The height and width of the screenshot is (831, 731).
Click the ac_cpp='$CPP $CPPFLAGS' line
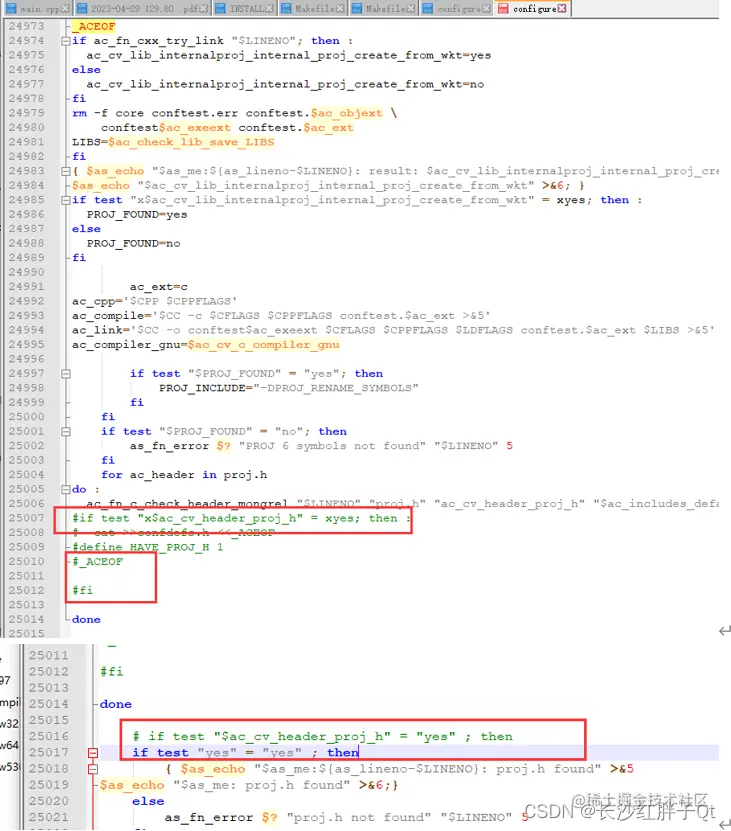tap(154, 301)
